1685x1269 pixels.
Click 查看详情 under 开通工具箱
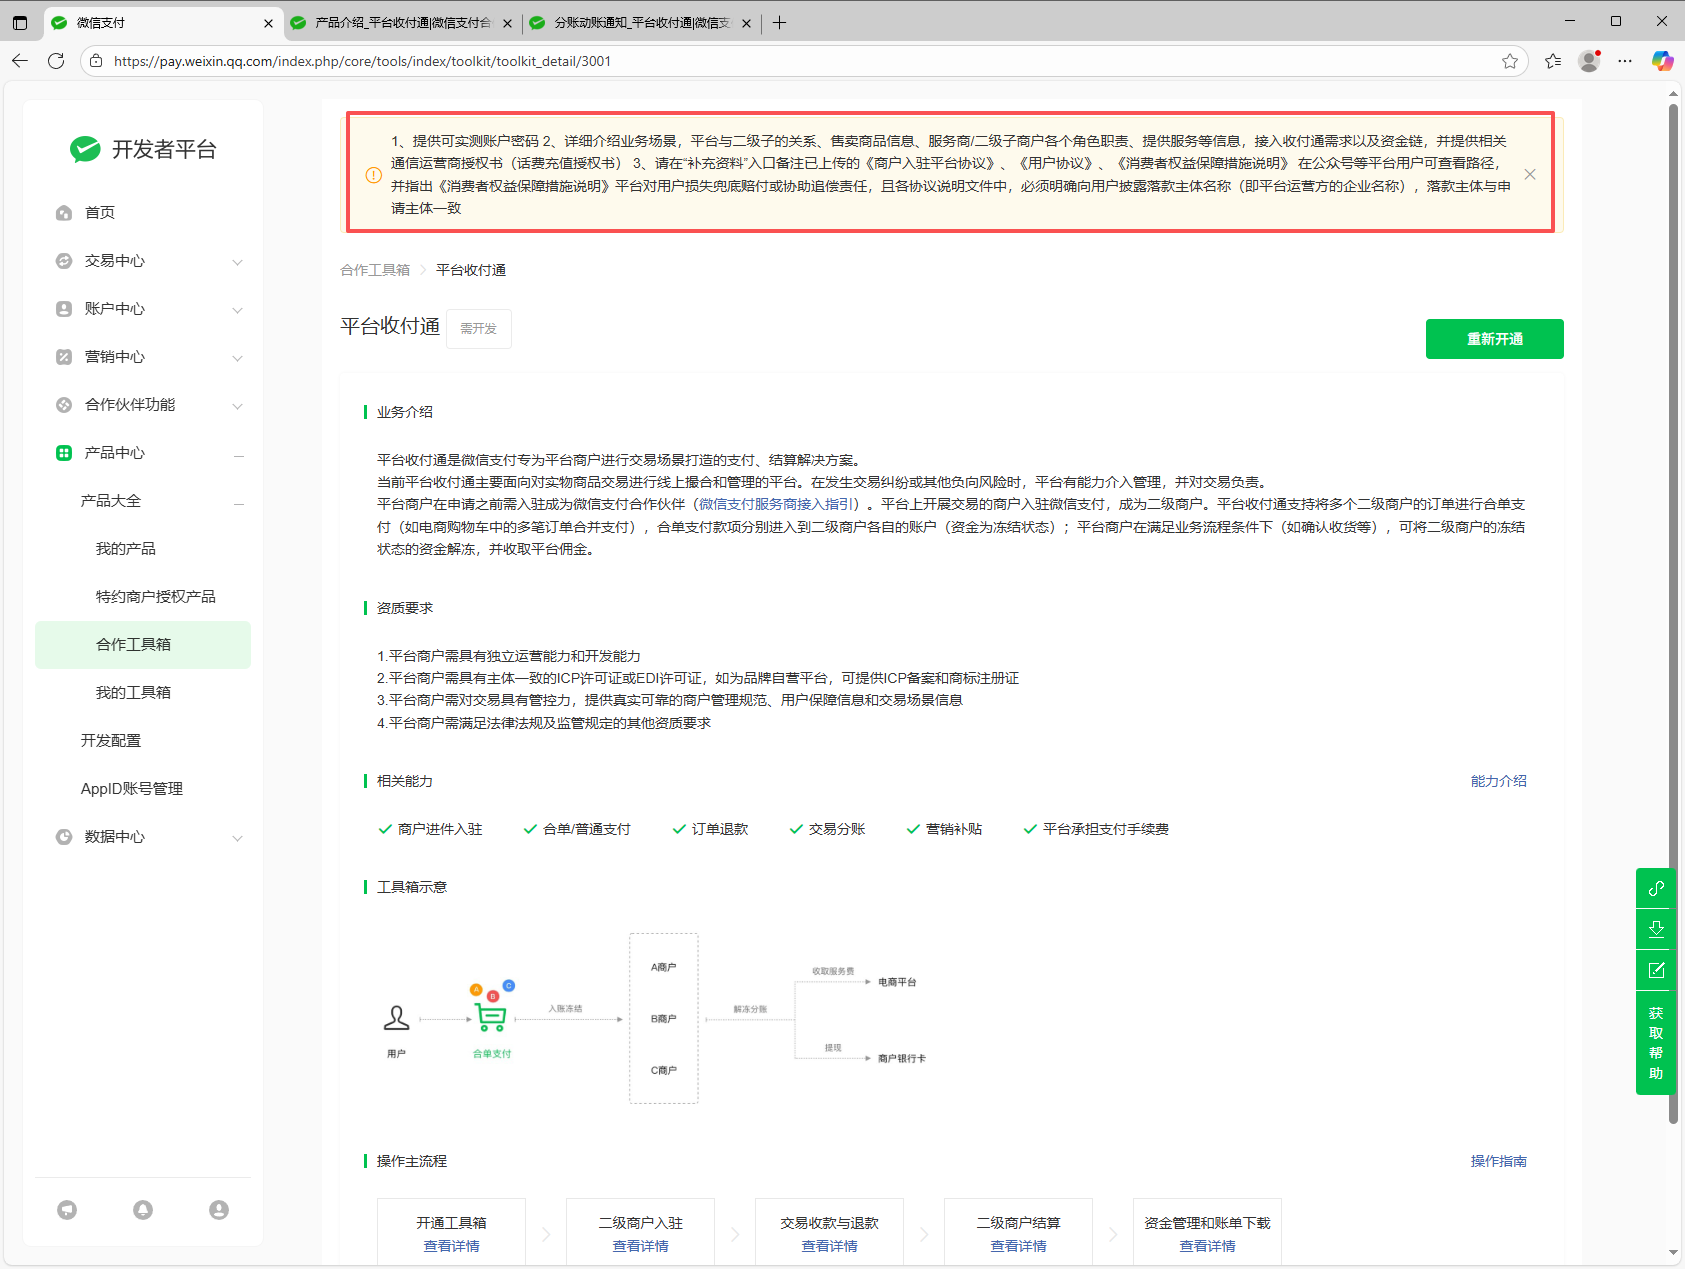451,1246
